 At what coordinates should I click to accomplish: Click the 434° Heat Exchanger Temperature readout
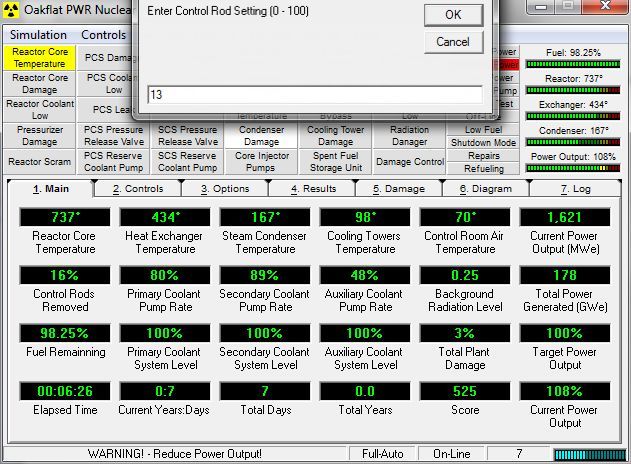point(165,217)
